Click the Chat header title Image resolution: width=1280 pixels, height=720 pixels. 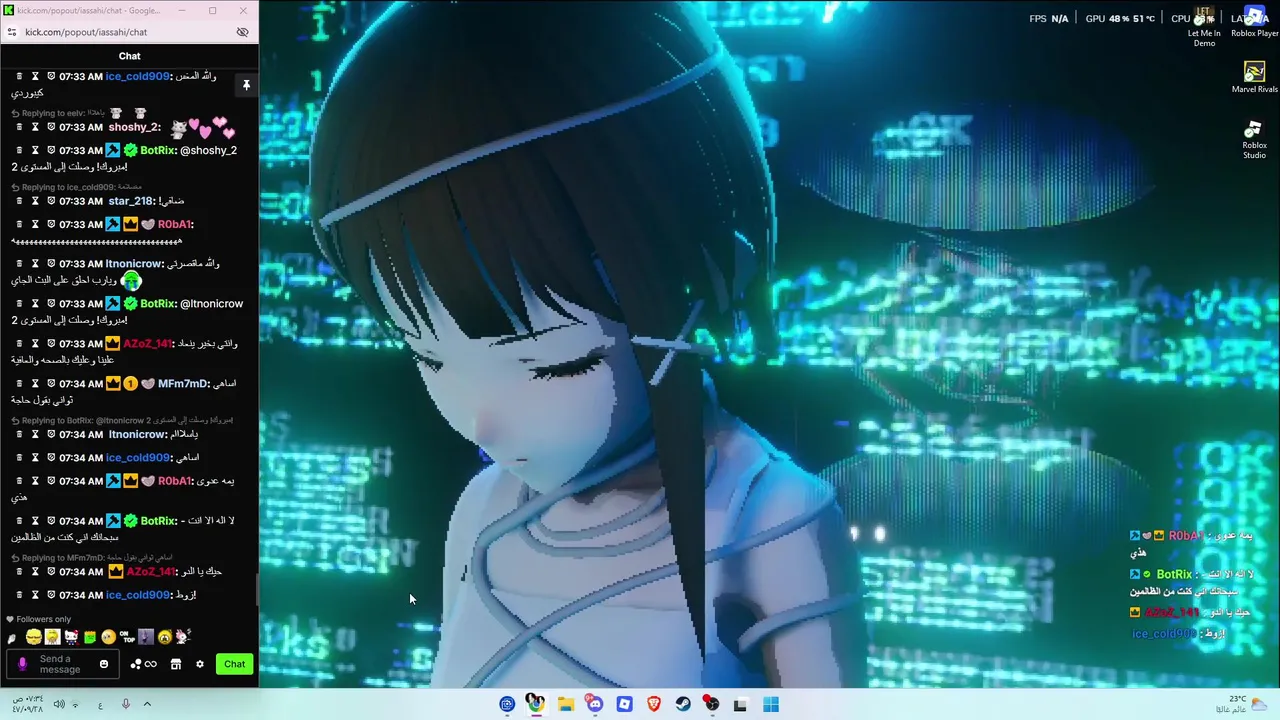[130, 56]
